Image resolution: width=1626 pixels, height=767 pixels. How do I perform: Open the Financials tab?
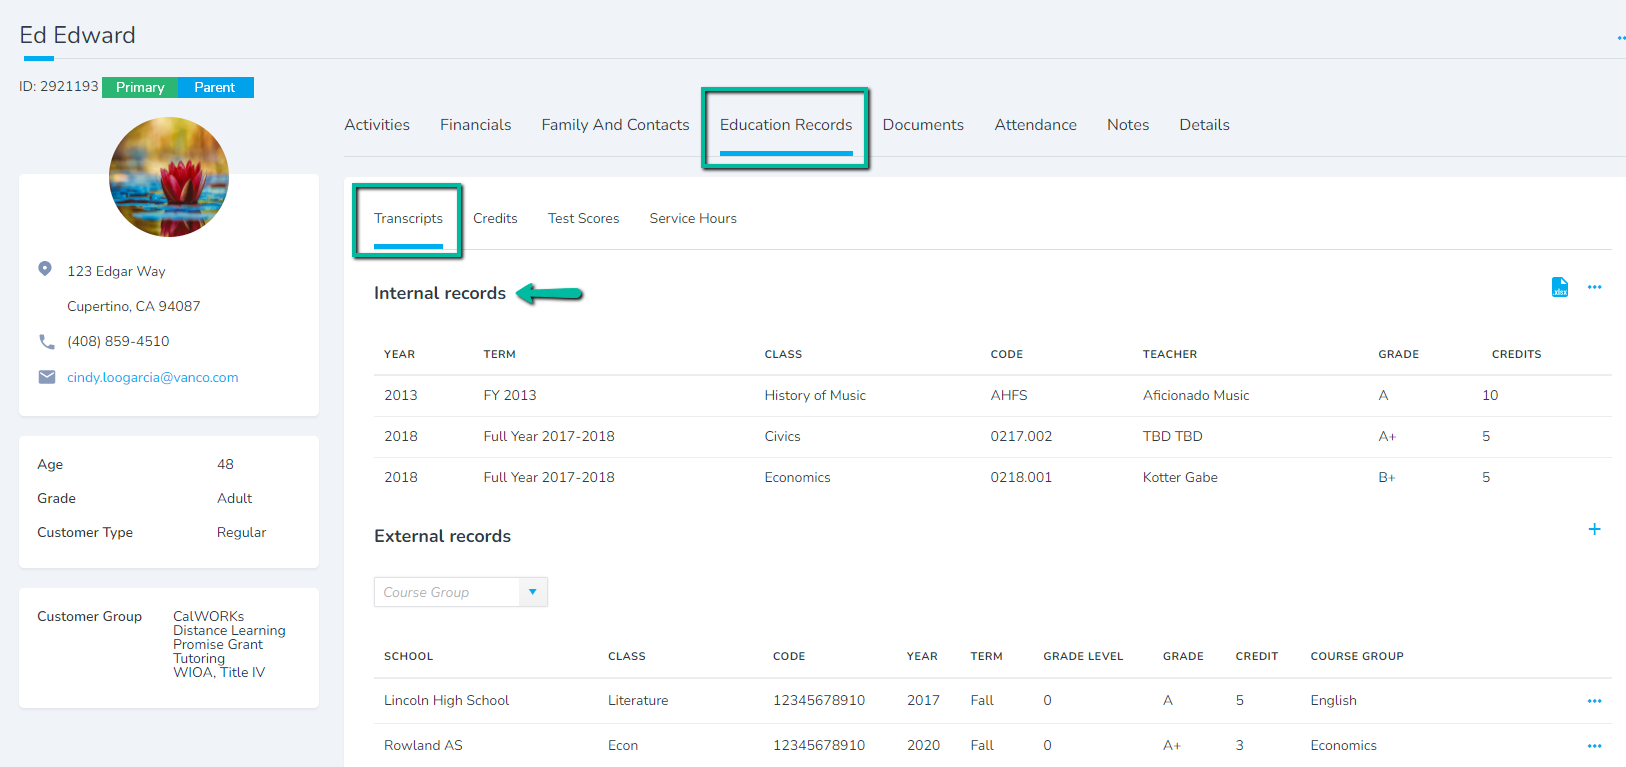(475, 125)
